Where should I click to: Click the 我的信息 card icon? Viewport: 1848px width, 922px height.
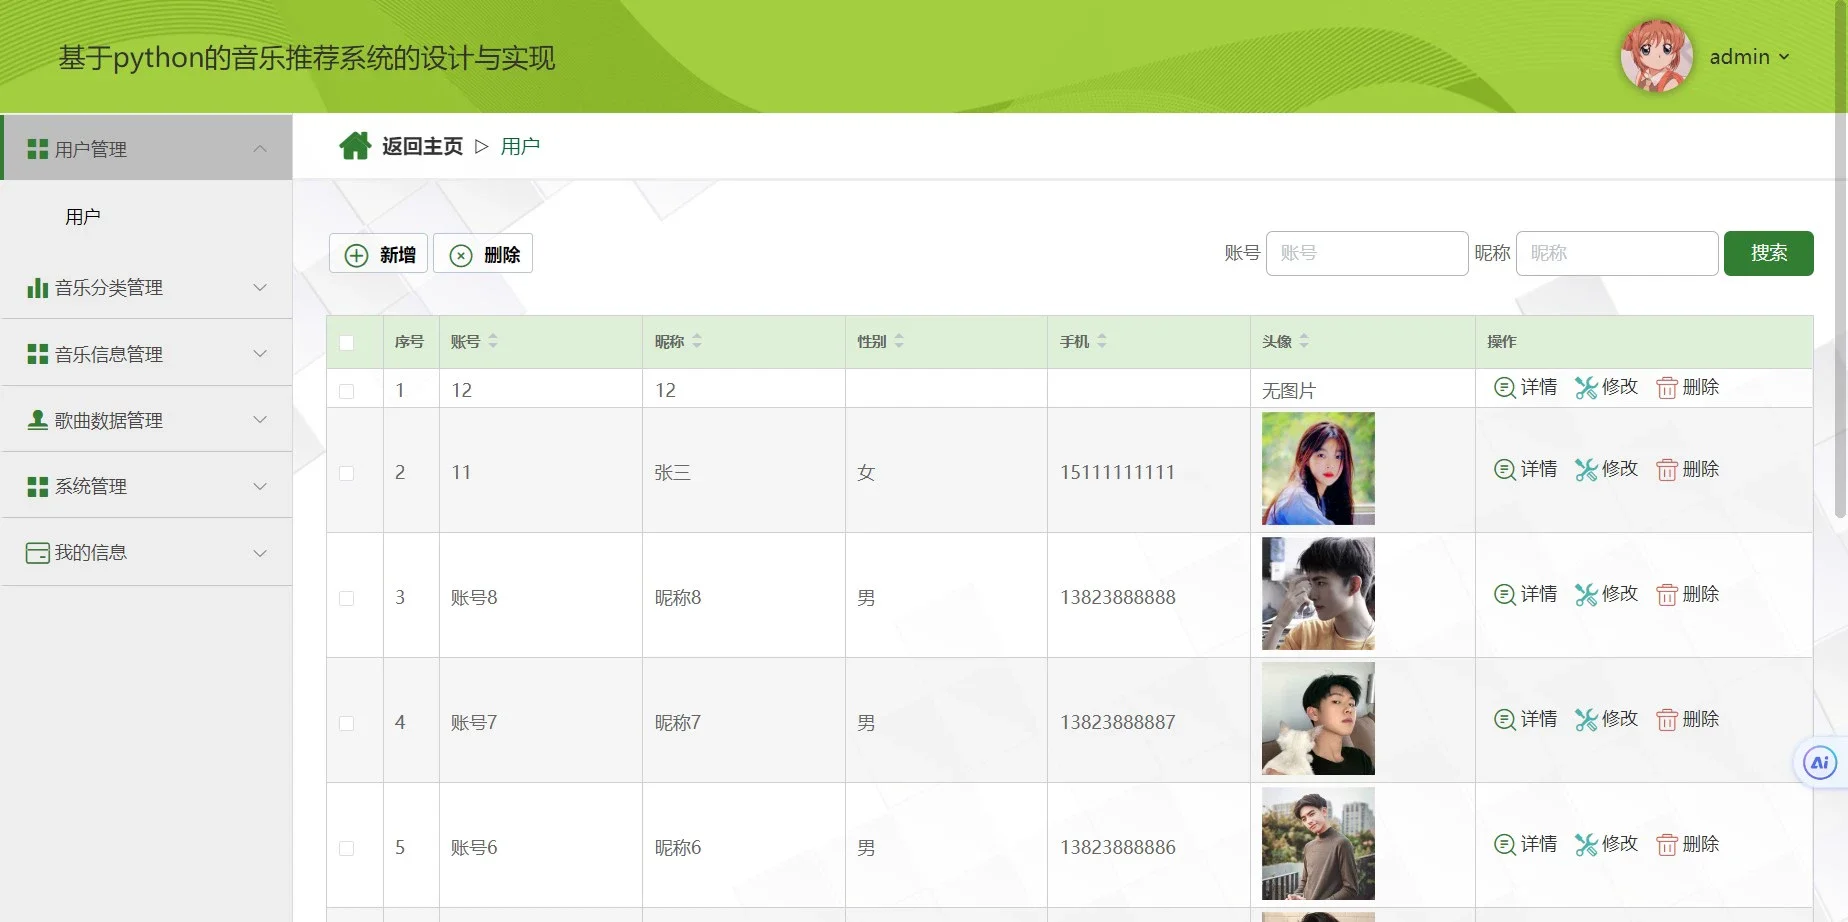tap(38, 553)
